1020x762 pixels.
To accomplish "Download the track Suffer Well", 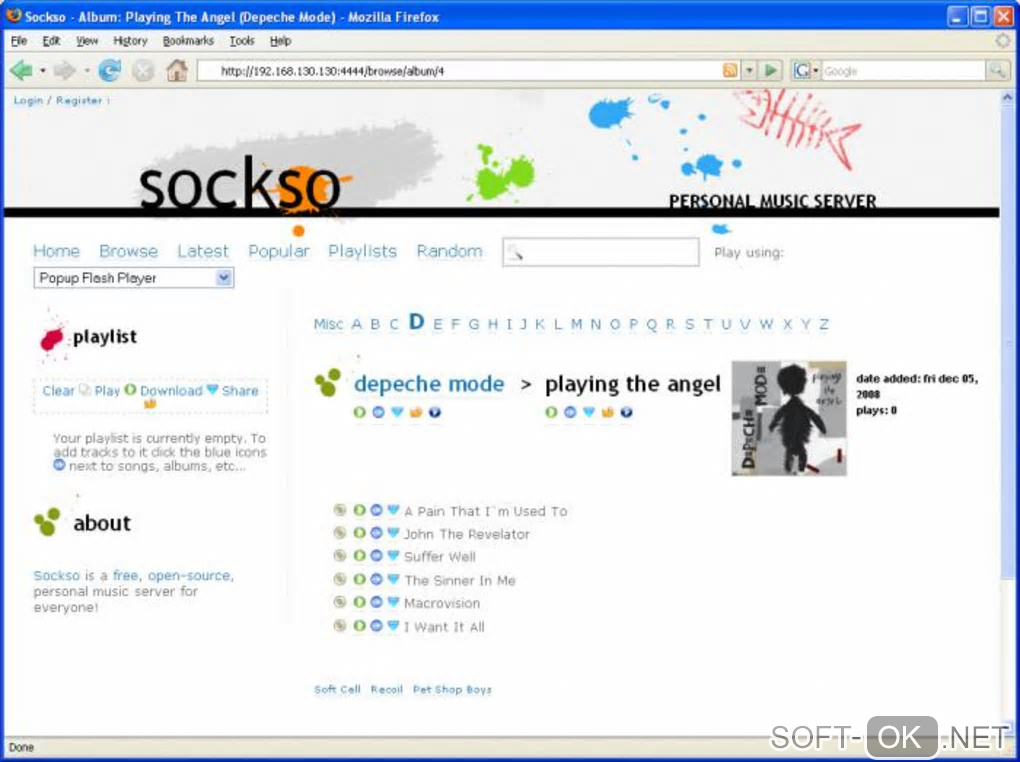I will pyautogui.click(x=393, y=556).
